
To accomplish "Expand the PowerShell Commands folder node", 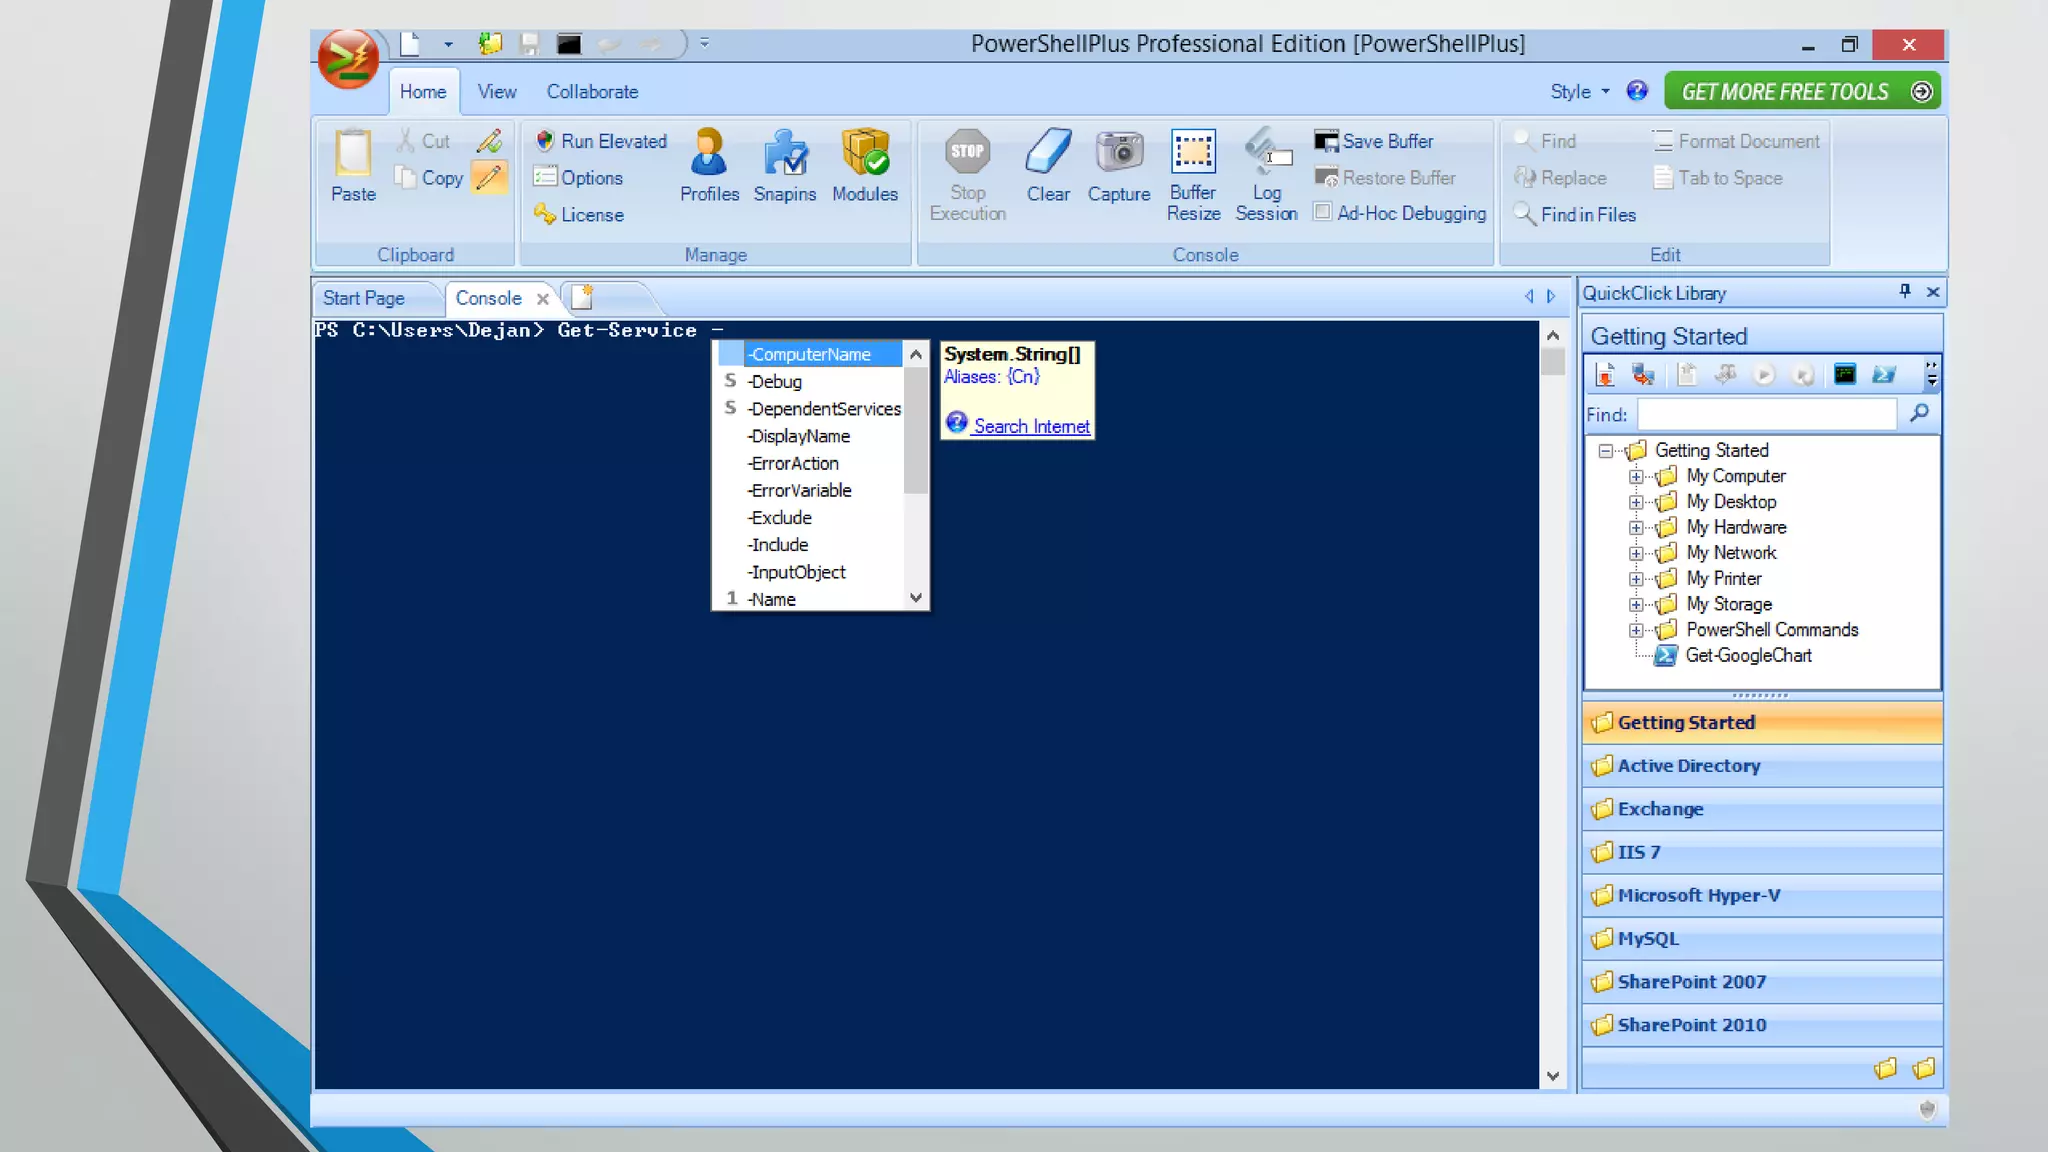I will (x=1636, y=630).
